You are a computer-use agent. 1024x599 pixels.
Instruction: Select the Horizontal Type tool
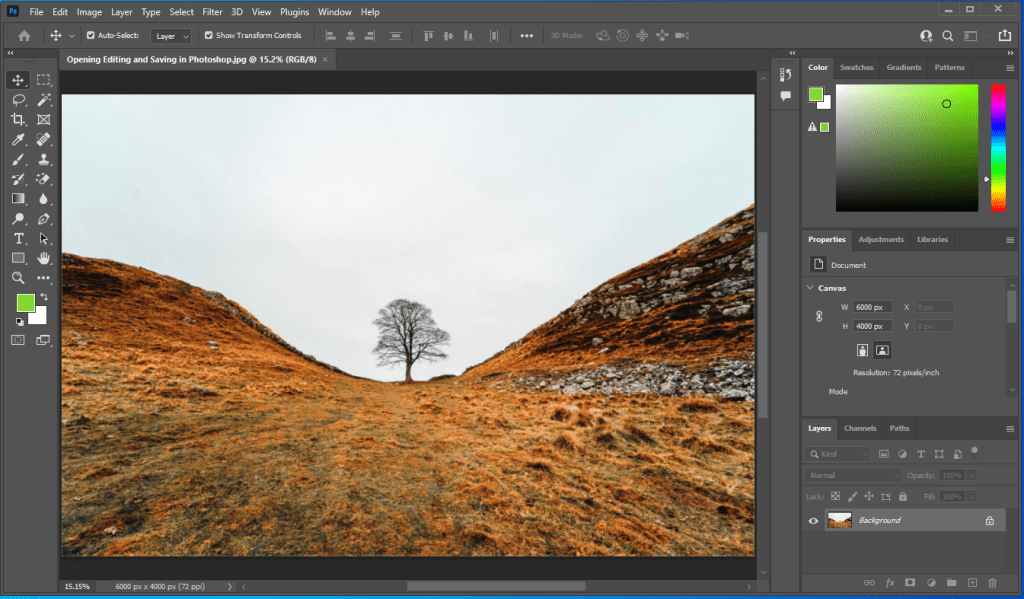pyautogui.click(x=18, y=239)
